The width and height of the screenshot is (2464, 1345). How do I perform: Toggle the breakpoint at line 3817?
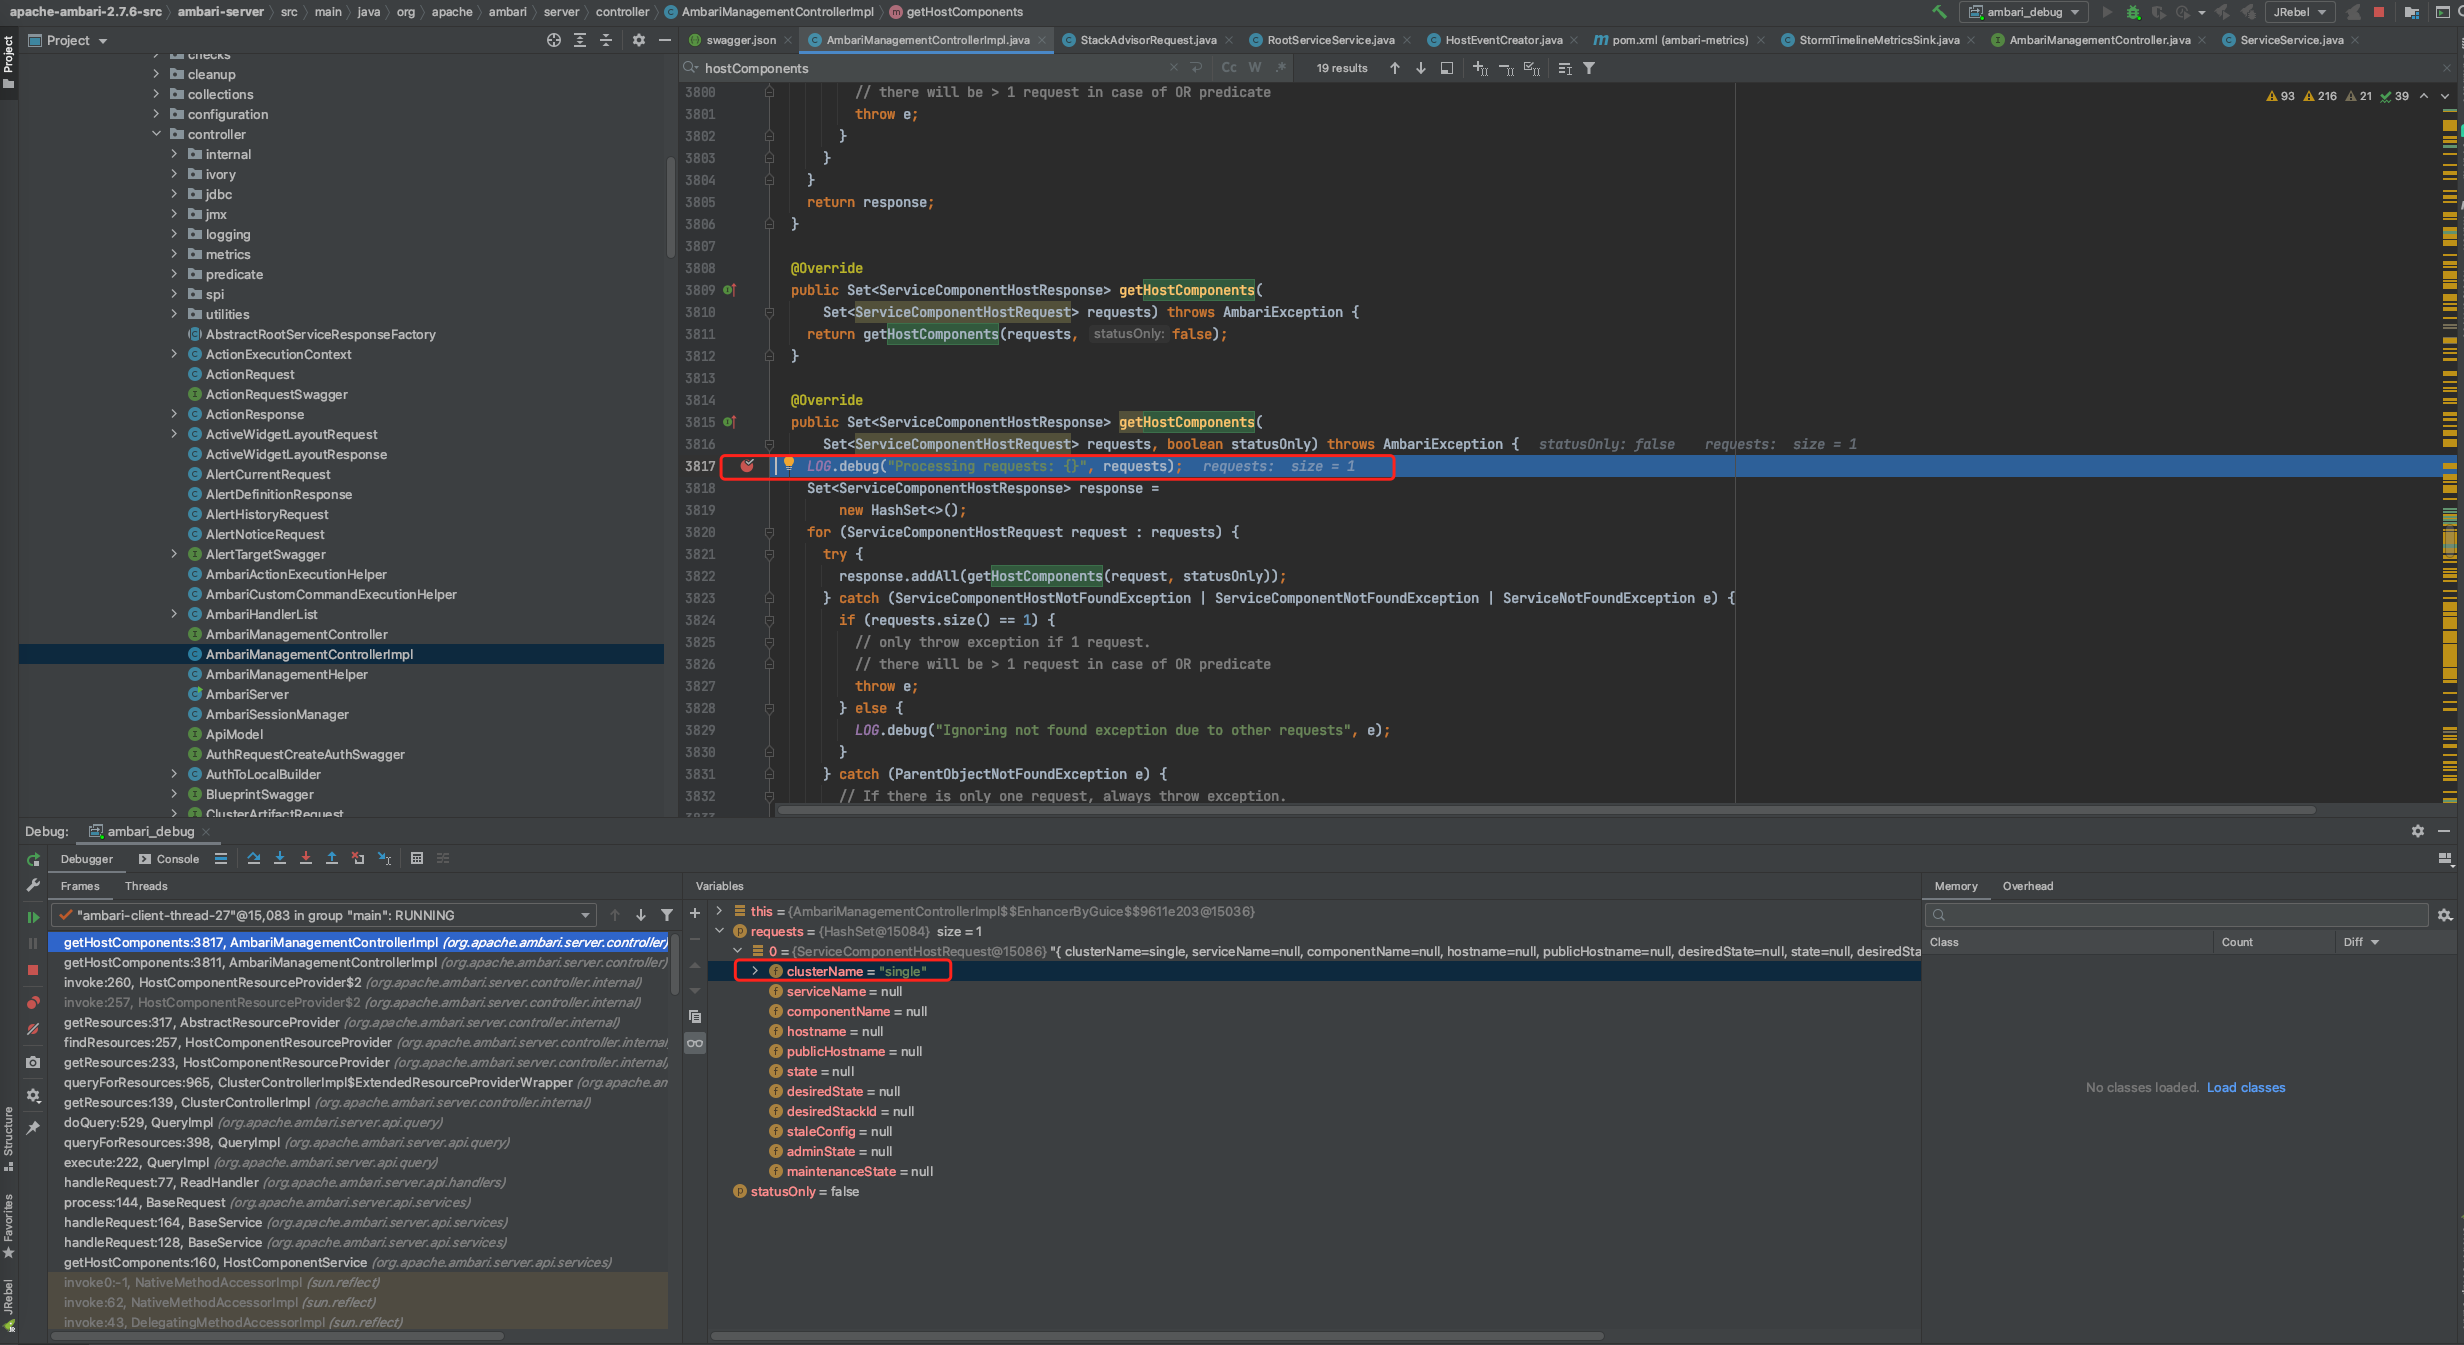747,466
